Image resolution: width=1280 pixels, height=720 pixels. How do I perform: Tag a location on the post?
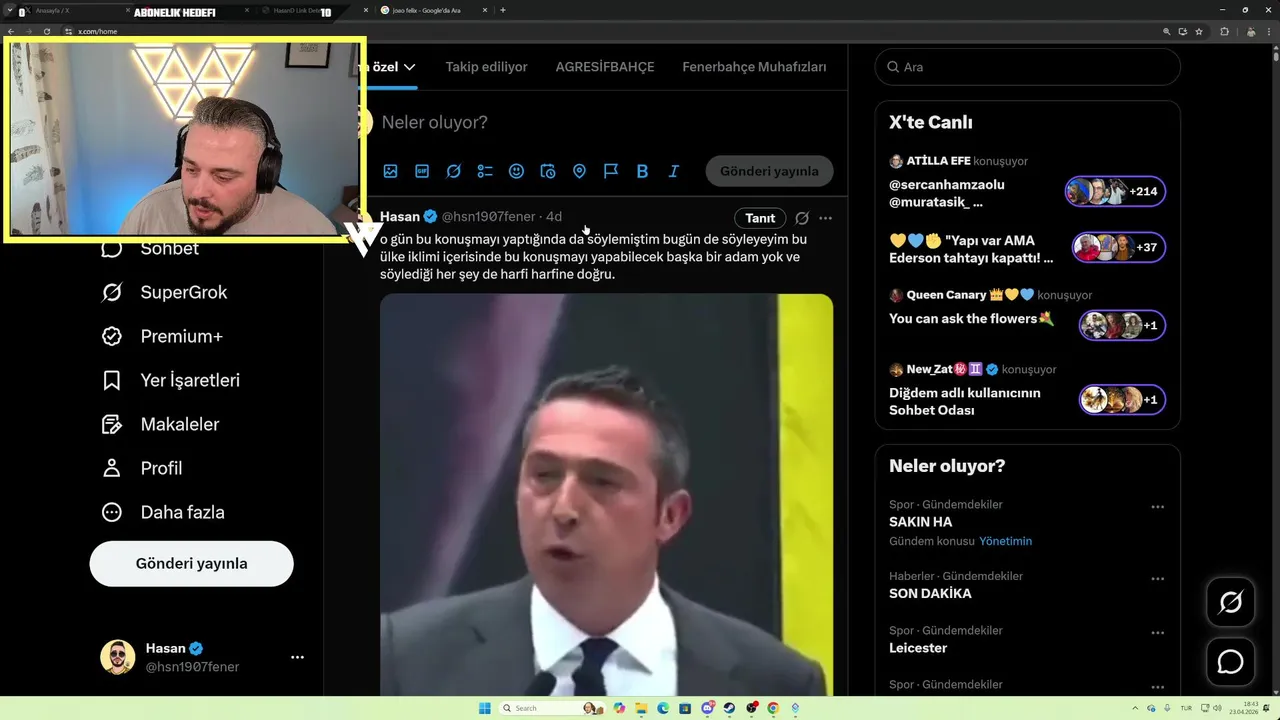[579, 171]
